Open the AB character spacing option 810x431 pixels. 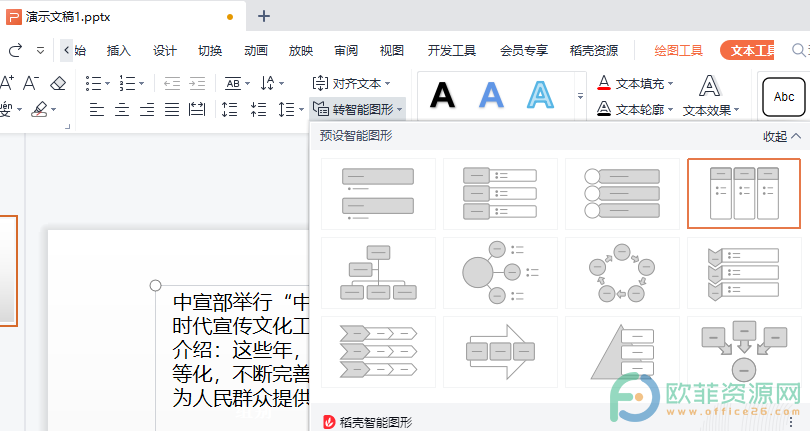pos(233,83)
